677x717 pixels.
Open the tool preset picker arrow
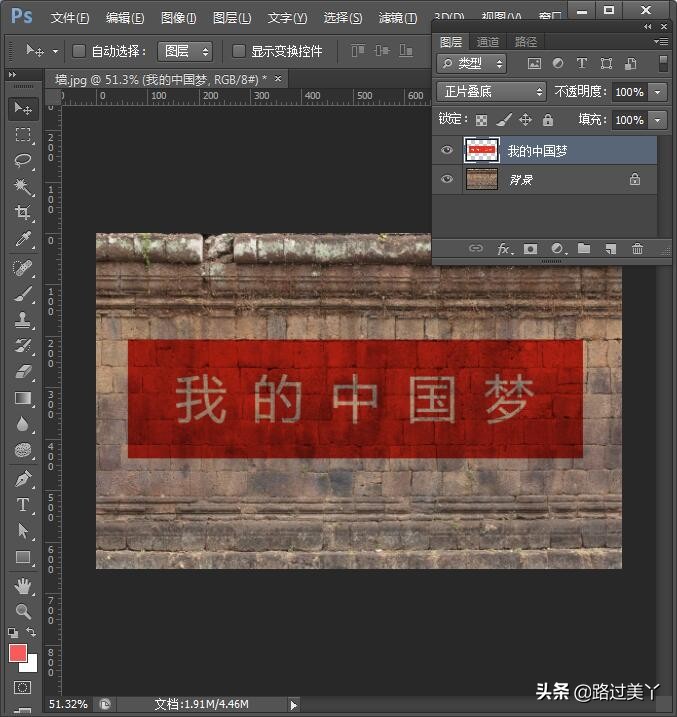pos(55,51)
